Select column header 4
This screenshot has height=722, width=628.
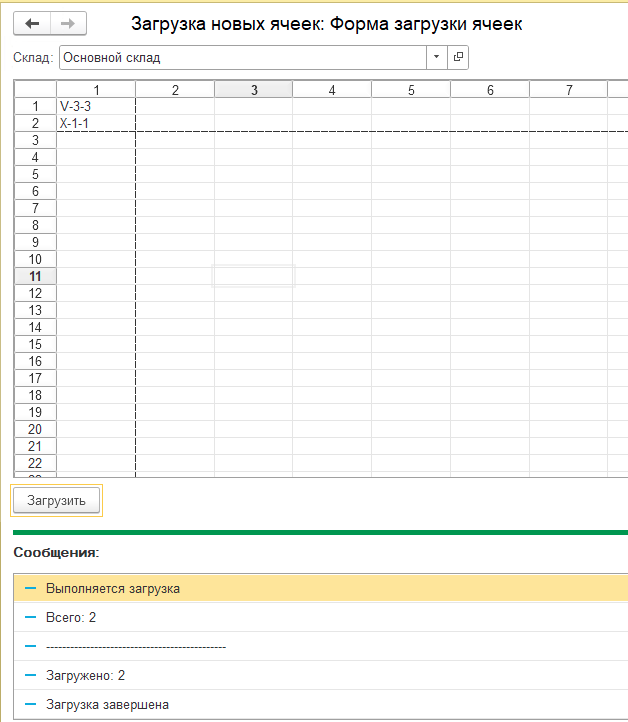[x=332, y=90]
